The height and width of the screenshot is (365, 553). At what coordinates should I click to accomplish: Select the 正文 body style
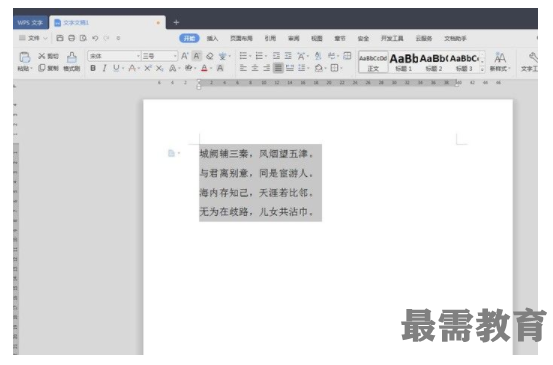tap(373, 62)
